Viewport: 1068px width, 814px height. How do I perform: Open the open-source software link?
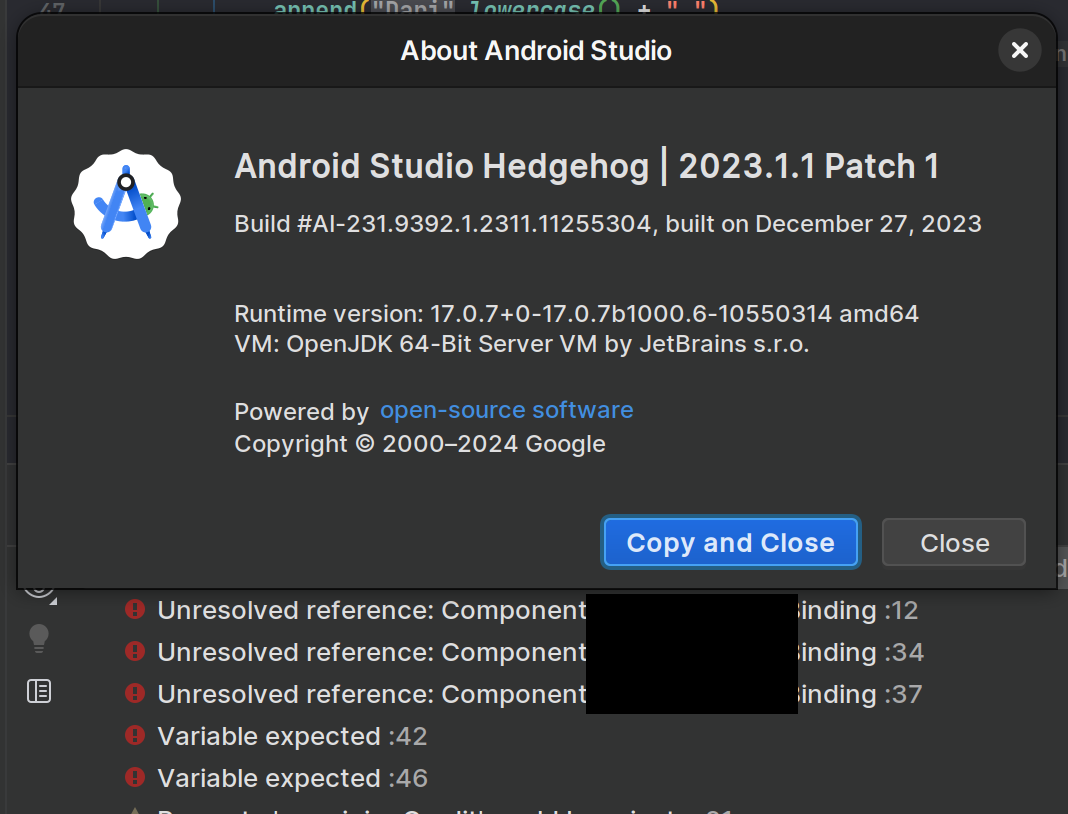[506, 410]
